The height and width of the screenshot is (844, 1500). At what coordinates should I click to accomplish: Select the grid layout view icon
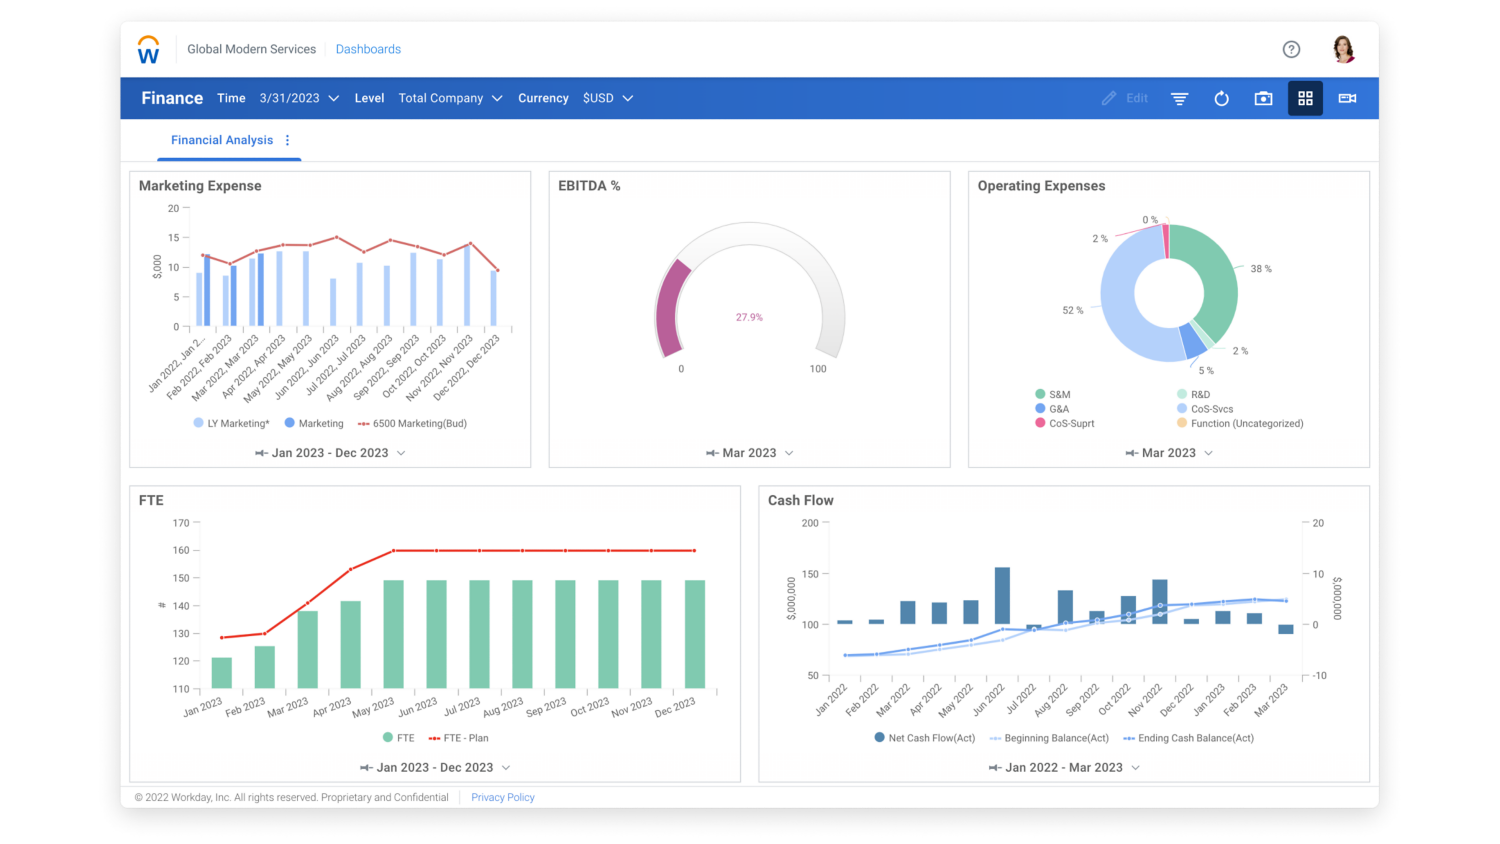point(1305,98)
